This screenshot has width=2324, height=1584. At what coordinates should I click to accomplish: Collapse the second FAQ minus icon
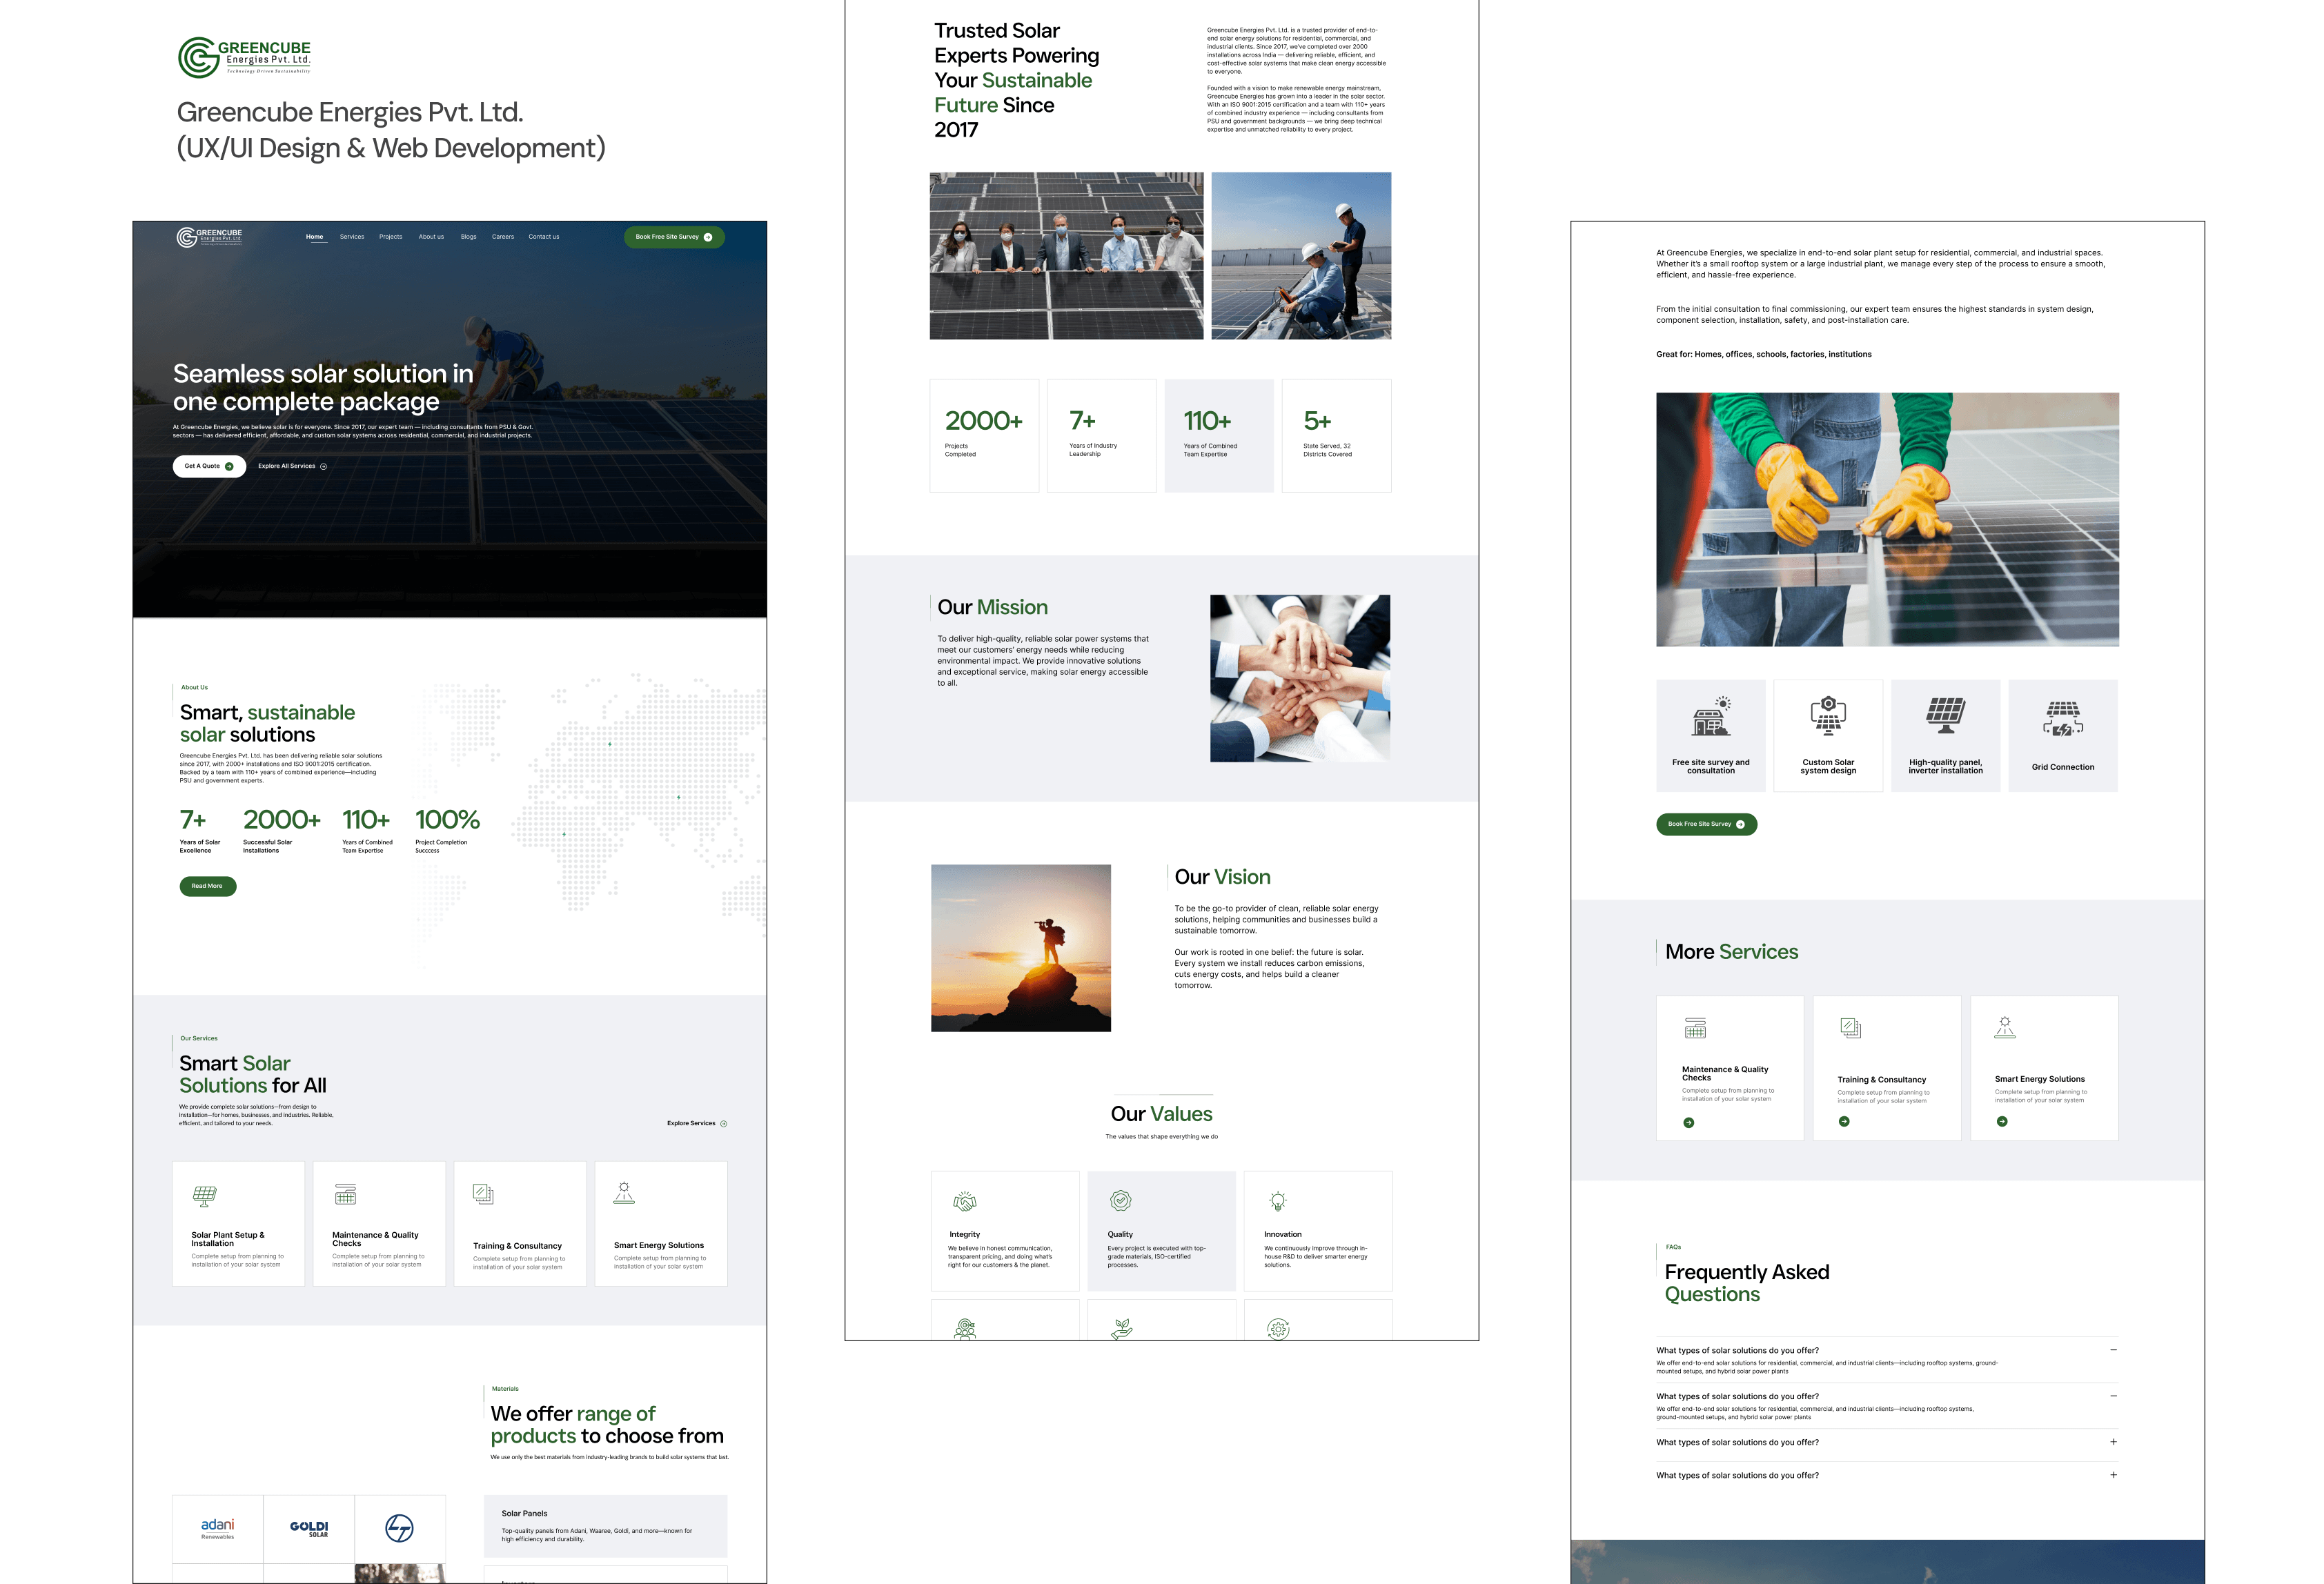click(2113, 1396)
